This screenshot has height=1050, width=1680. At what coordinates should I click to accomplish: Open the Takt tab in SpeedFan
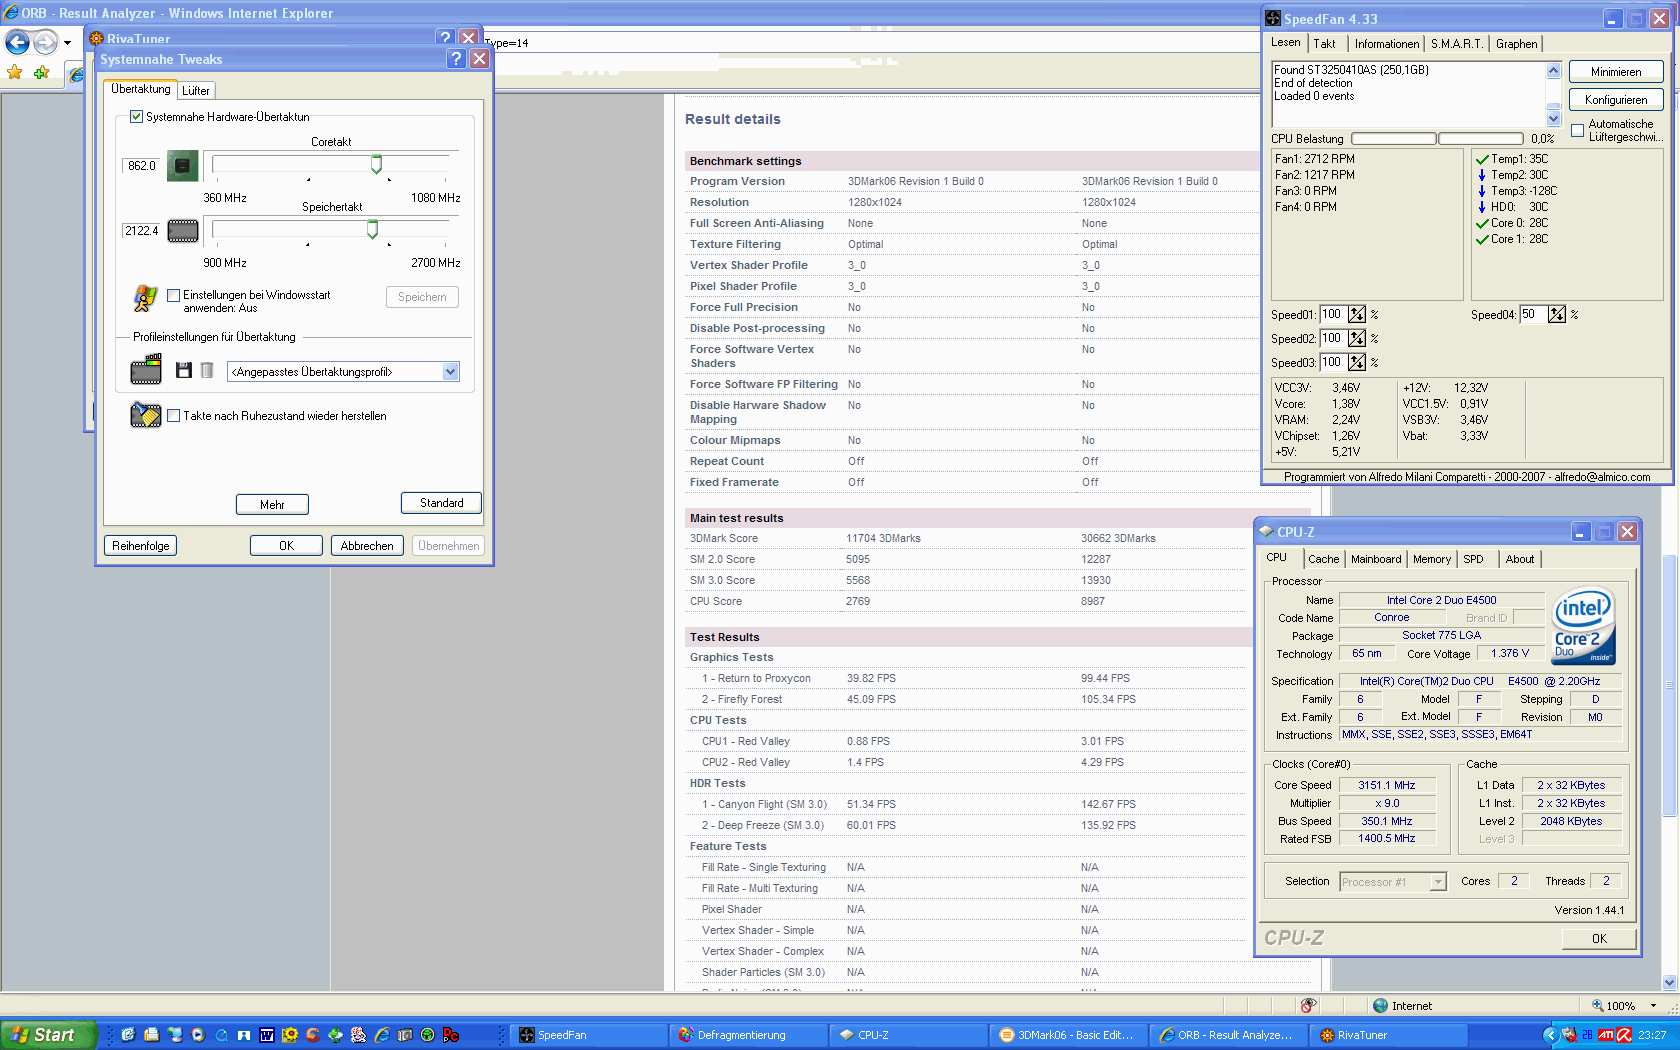coord(1325,44)
